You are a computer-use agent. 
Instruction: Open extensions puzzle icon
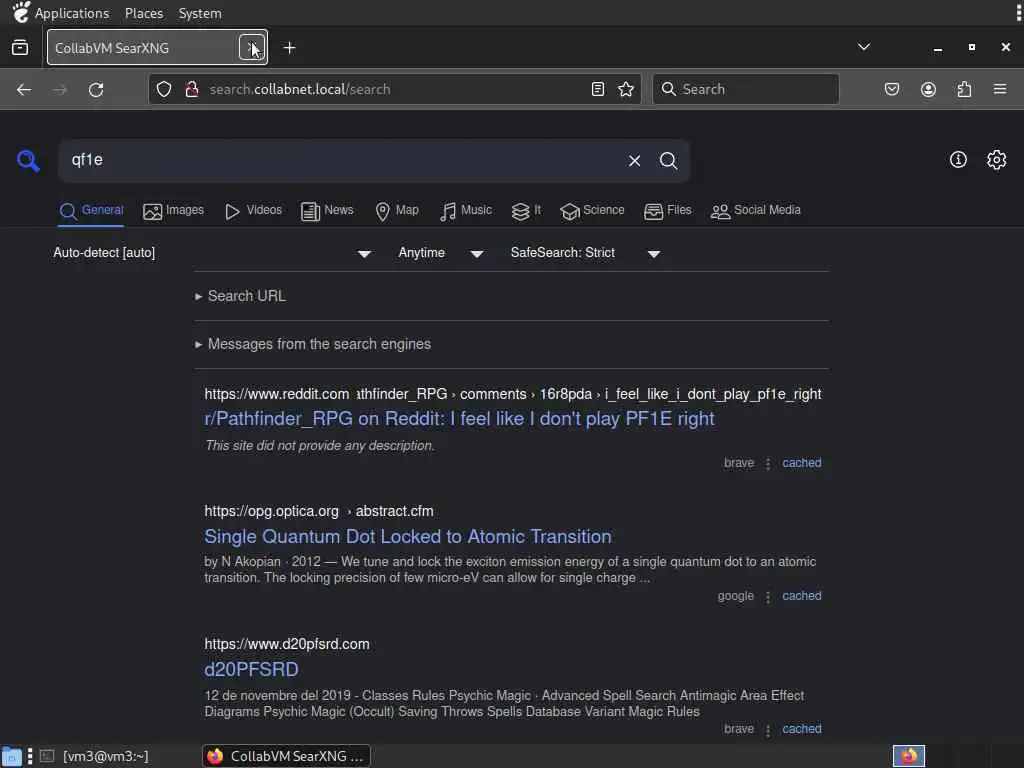[964, 89]
